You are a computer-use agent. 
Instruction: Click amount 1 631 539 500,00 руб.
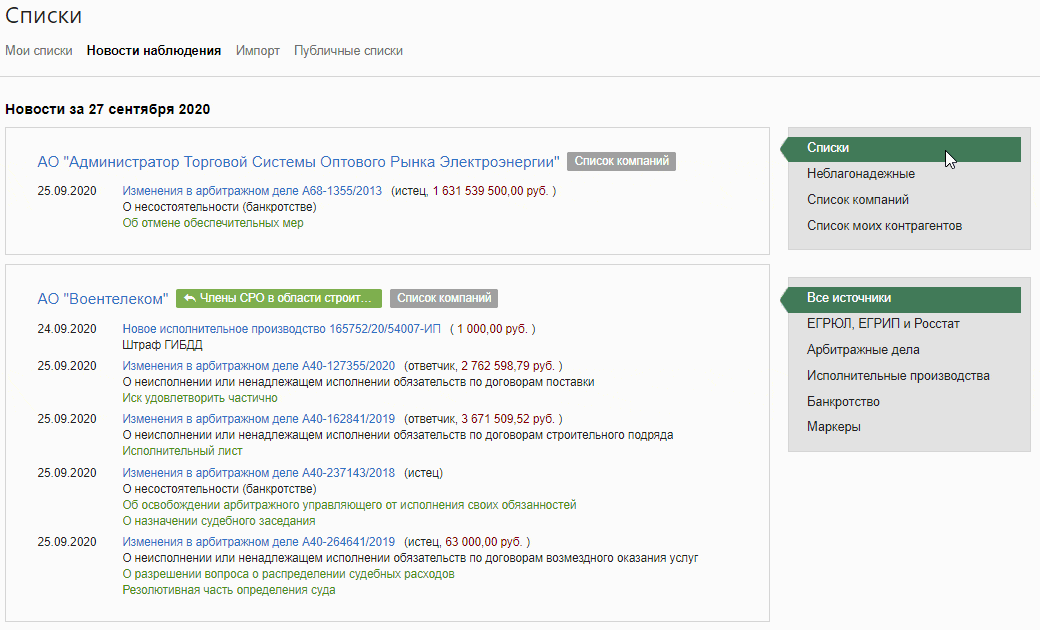491,191
